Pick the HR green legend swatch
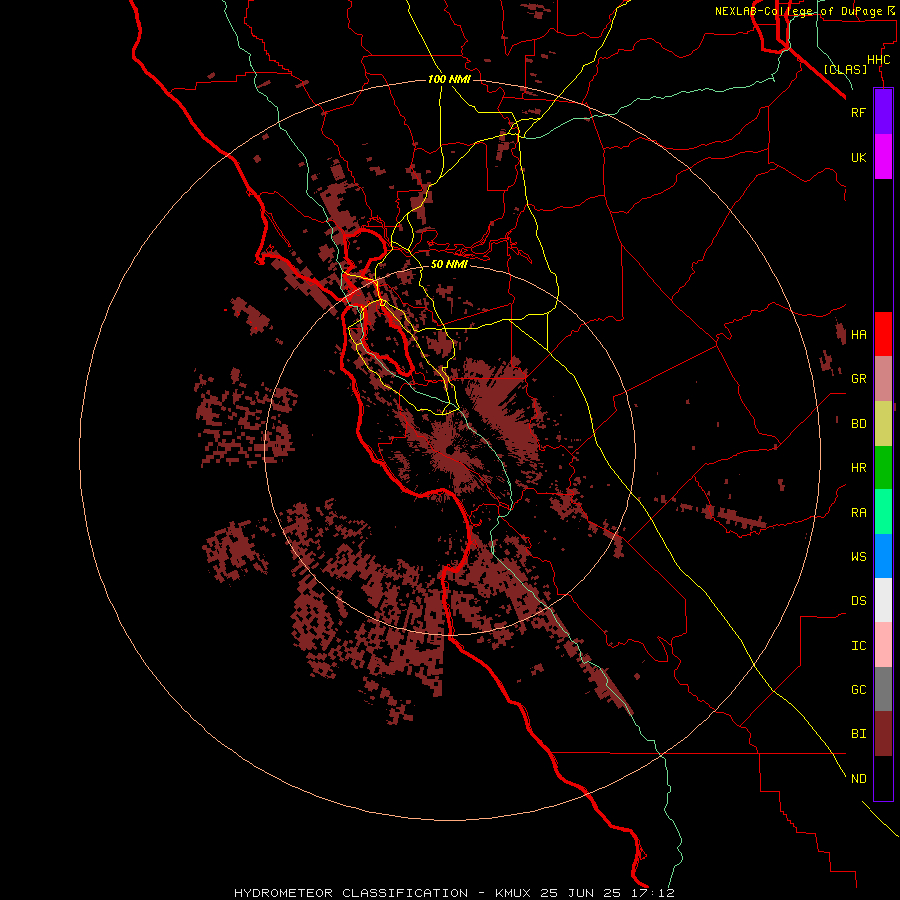The image size is (900, 900). point(883,468)
